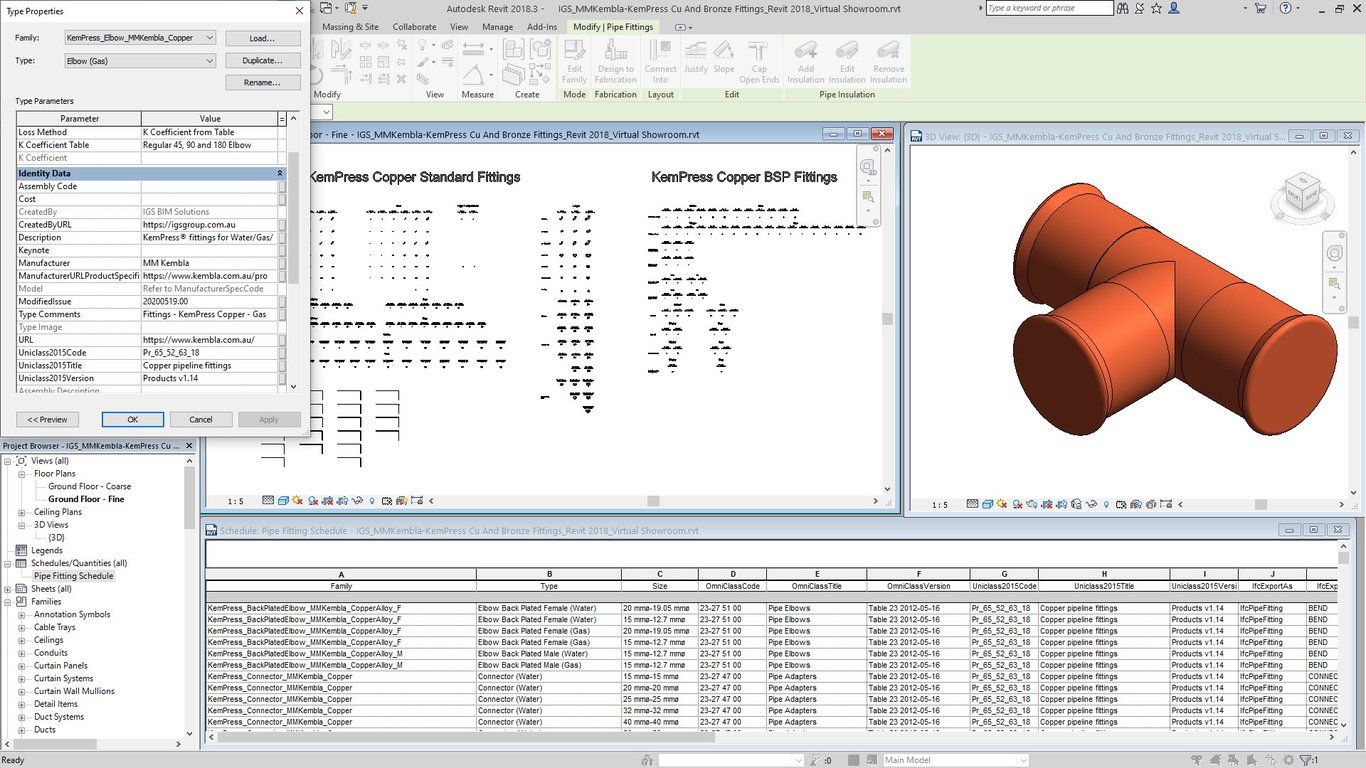Change the view scale from 1:5
The image size is (1366, 768).
coord(233,500)
